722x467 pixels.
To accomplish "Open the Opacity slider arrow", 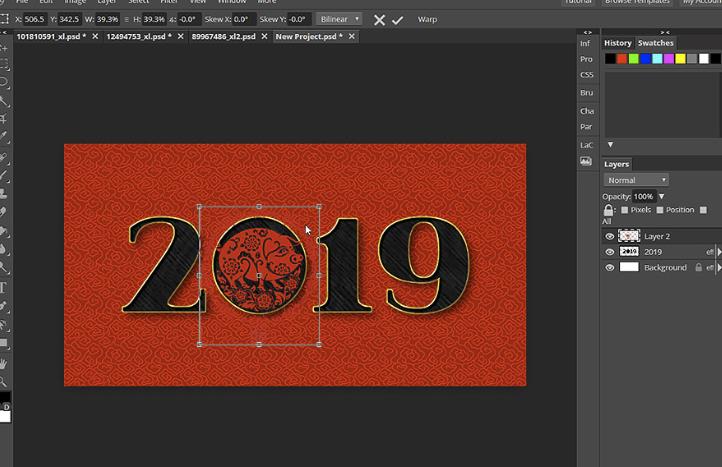I will point(661,197).
